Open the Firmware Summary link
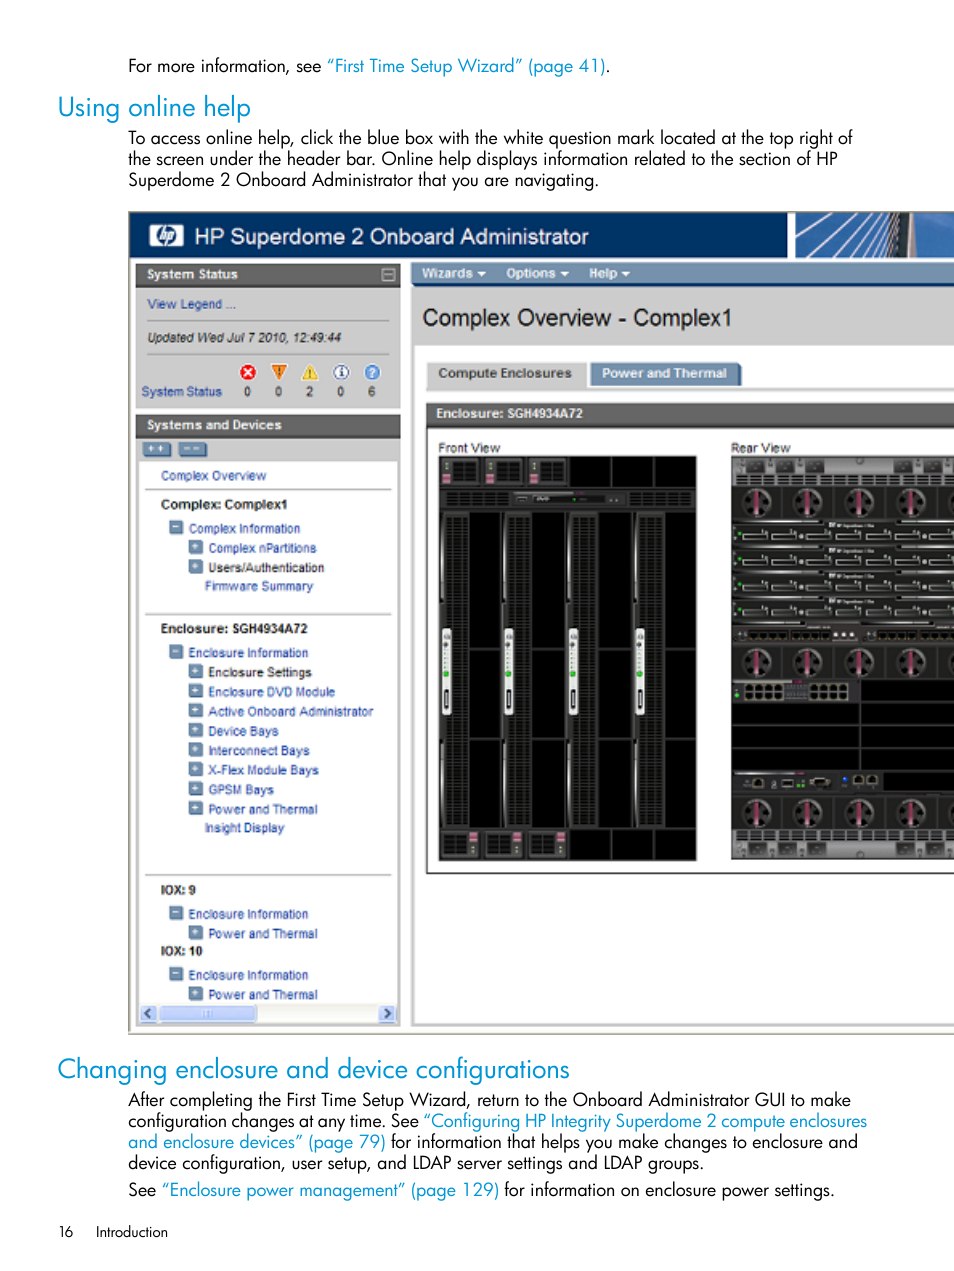 (258, 587)
